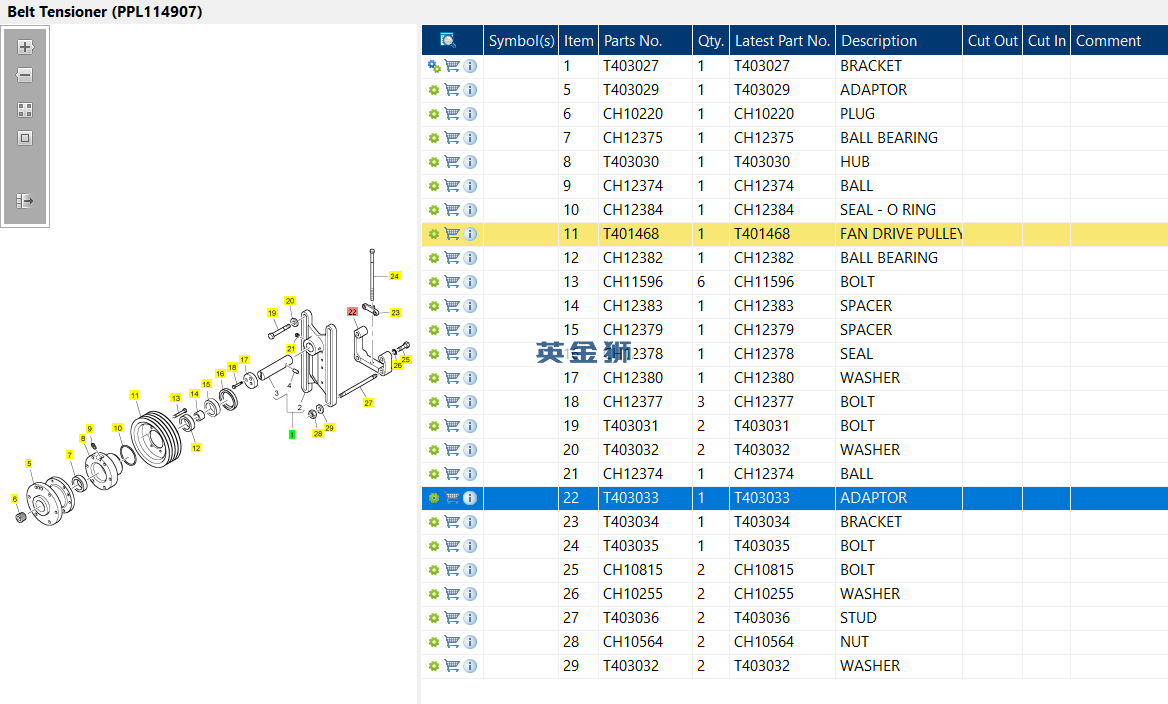Click gear icon for item 29 WASHER
The width and height of the screenshot is (1168, 704).
point(434,666)
